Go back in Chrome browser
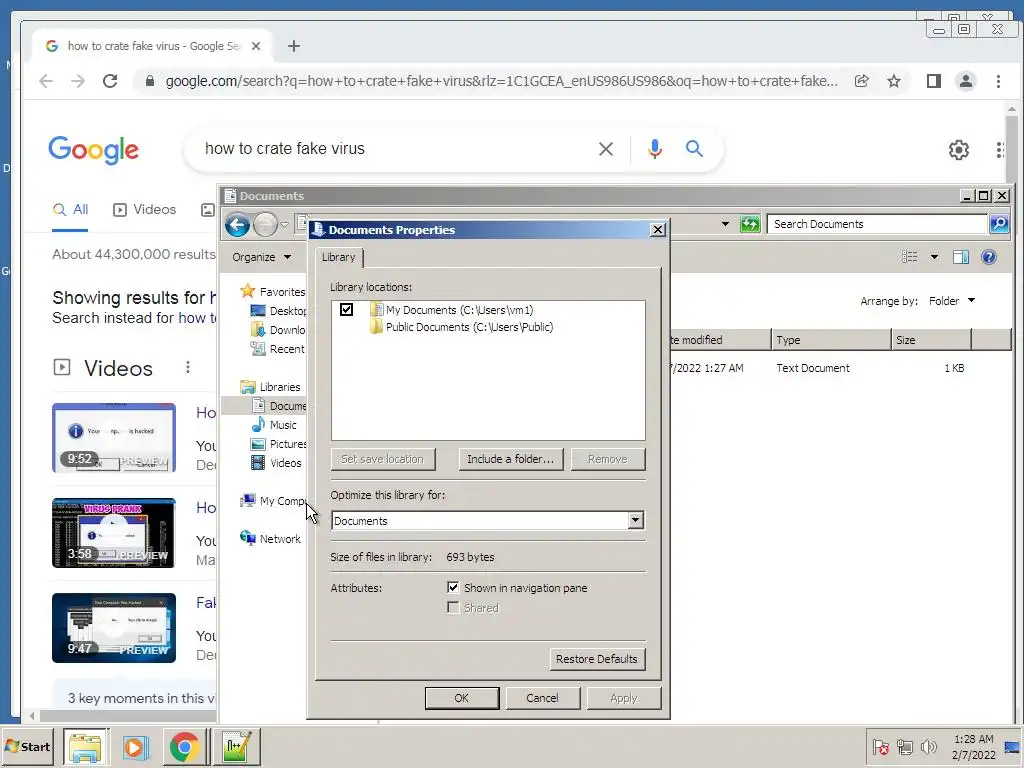This screenshot has height=768, width=1024. tap(46, 81)
